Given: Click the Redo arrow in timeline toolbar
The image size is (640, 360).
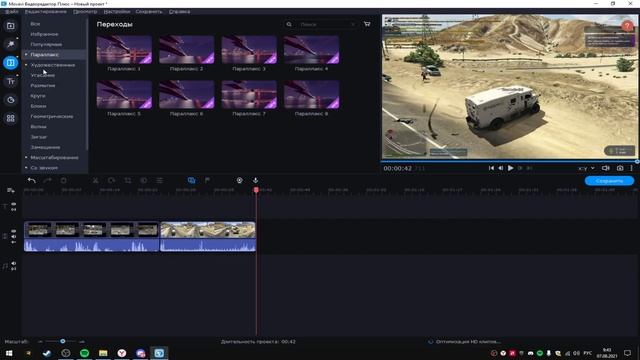Looking at the screenshot, I should pos(48,180).
